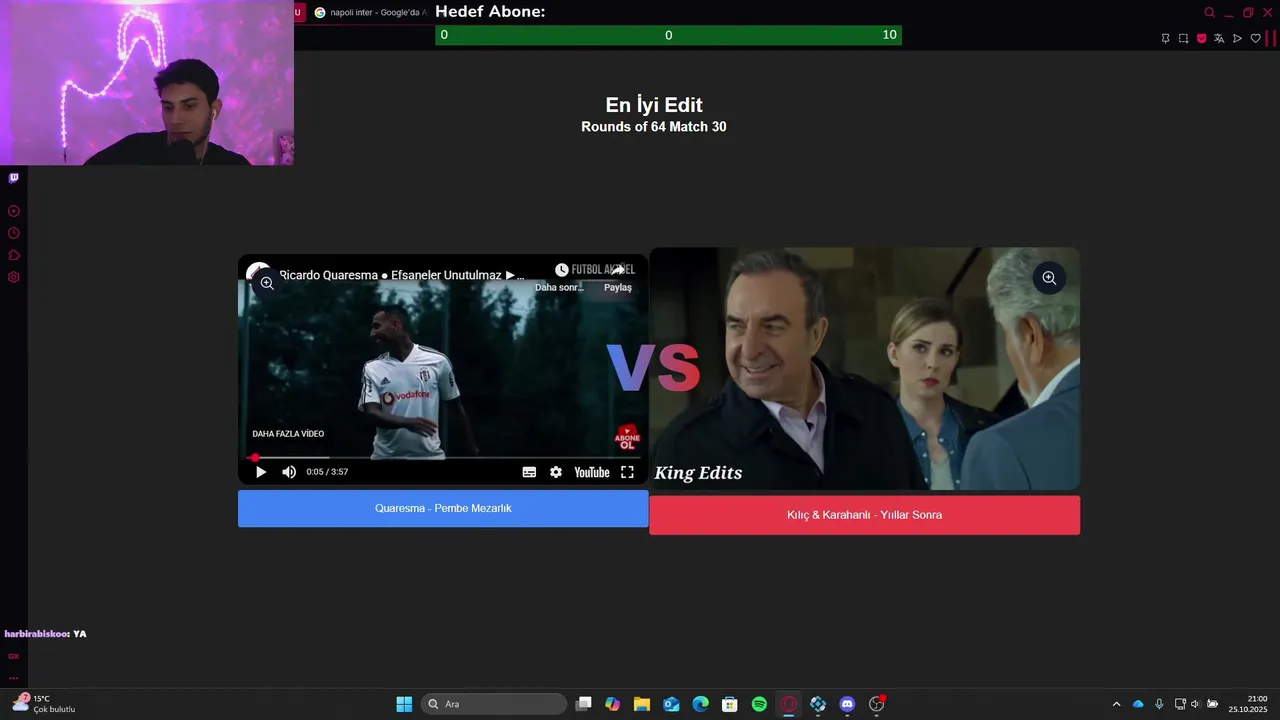
Task: Open Opera sidebar settings gear
Action: click(x=14, y=277)
